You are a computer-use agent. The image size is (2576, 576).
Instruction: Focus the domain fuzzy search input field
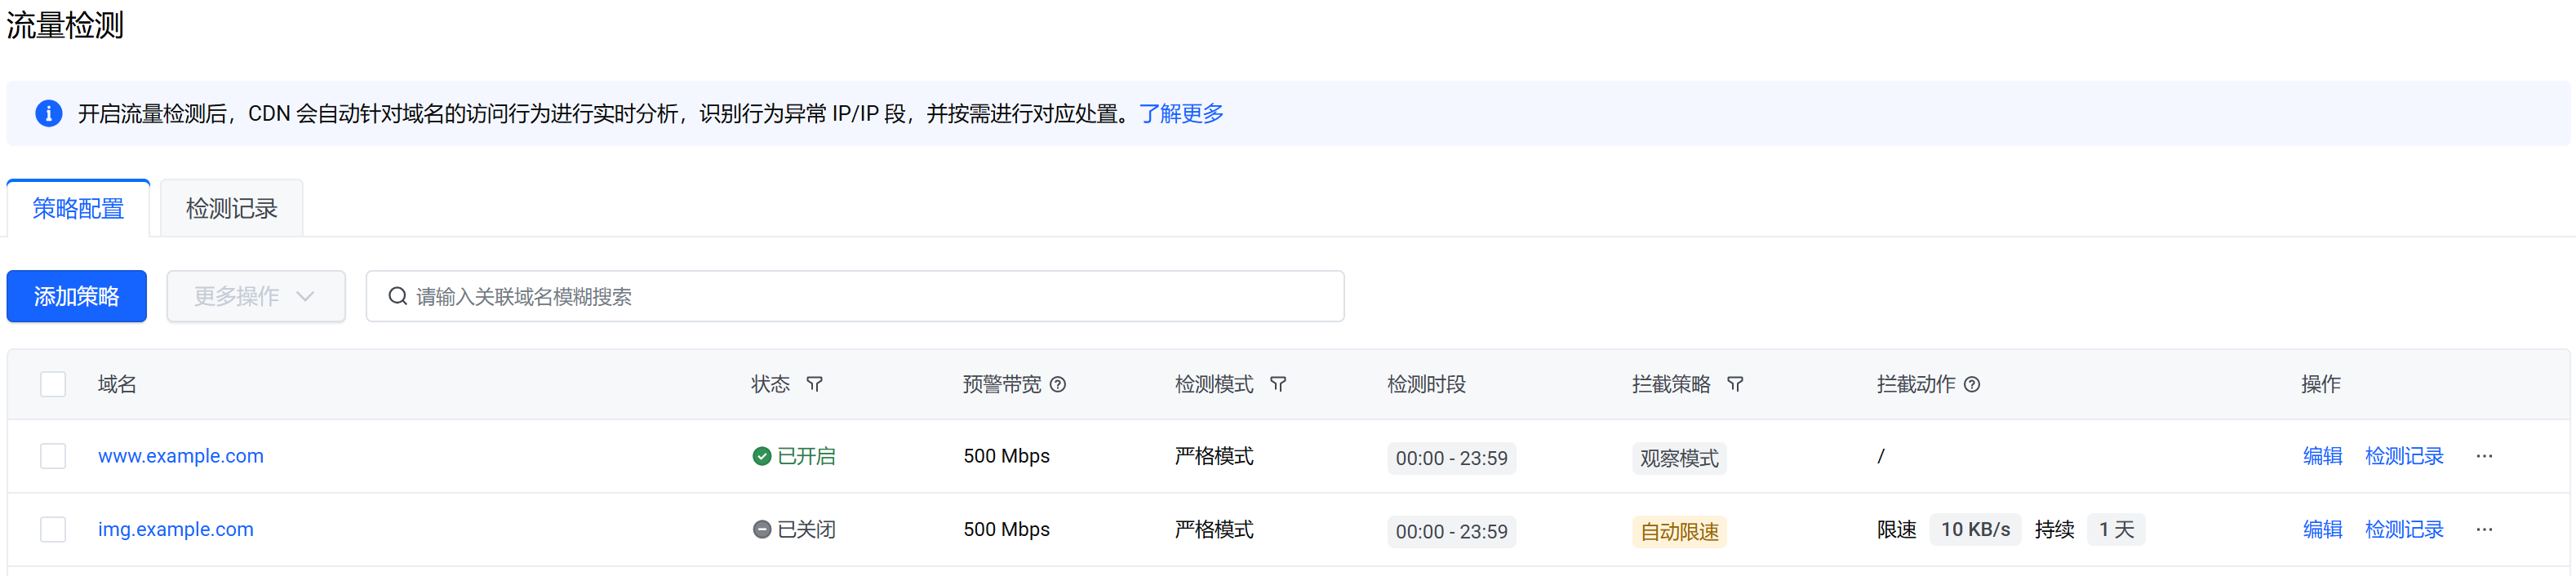coord(870,296)
